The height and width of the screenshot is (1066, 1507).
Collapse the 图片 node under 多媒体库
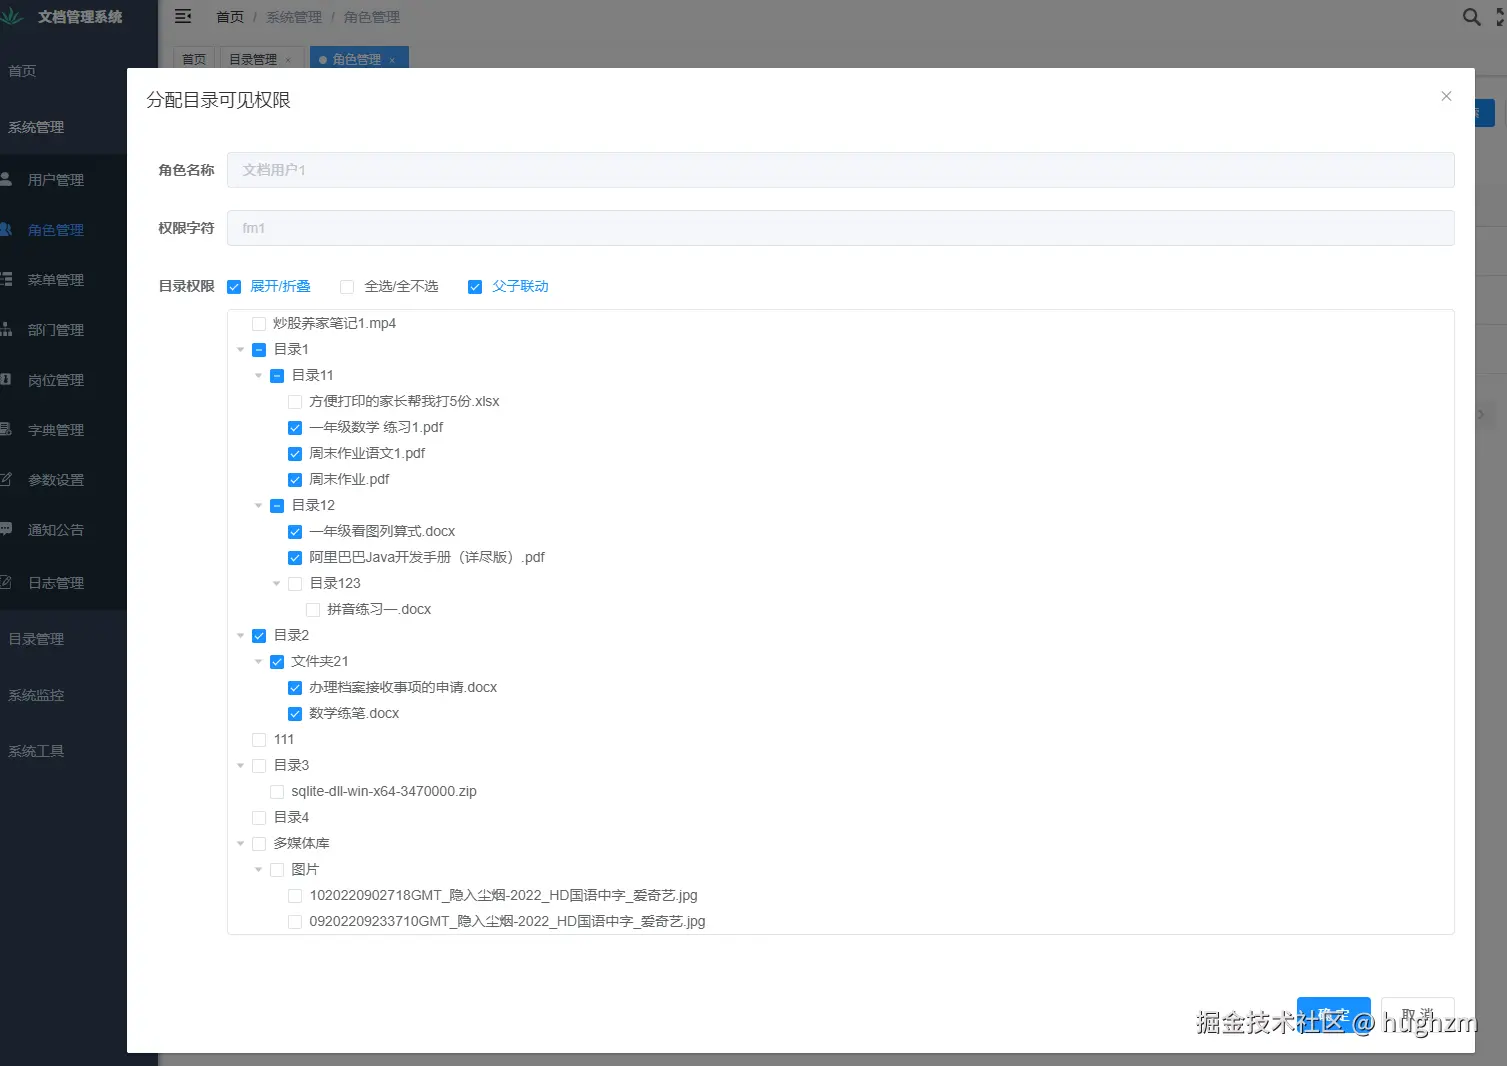(258, 869)
